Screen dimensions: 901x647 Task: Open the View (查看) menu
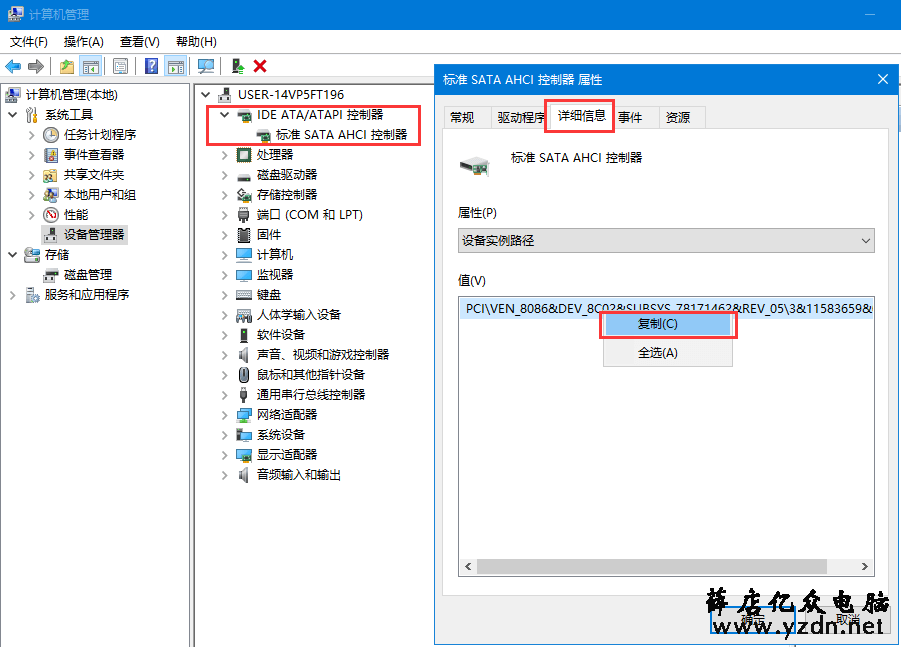pos(139,42)
